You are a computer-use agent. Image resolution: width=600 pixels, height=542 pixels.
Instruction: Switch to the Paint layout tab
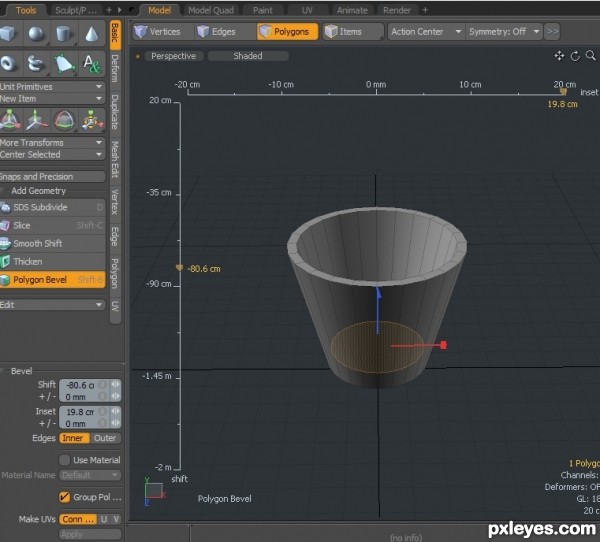click(263, 10)
